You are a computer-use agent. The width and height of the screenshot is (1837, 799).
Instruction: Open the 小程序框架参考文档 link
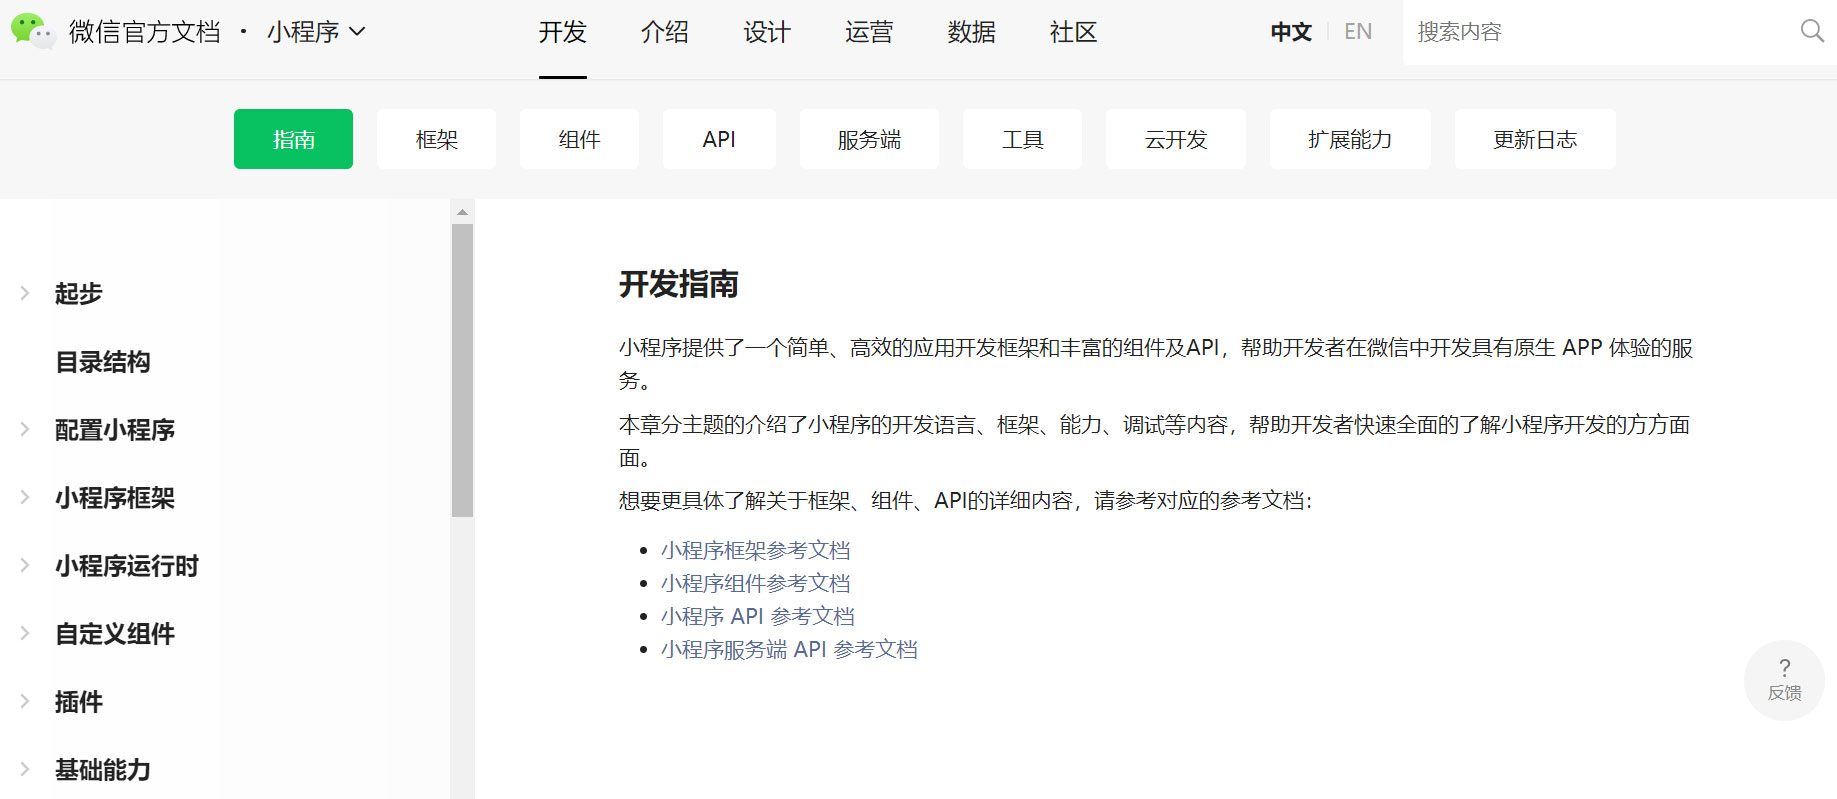755,550
